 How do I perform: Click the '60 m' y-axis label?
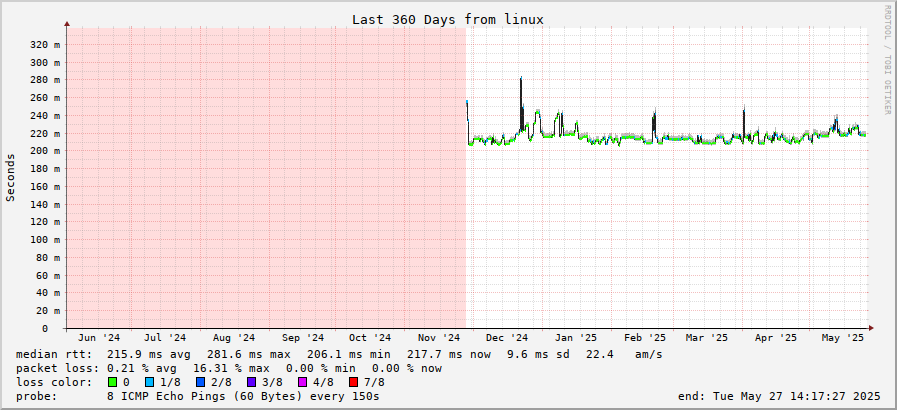50,275
